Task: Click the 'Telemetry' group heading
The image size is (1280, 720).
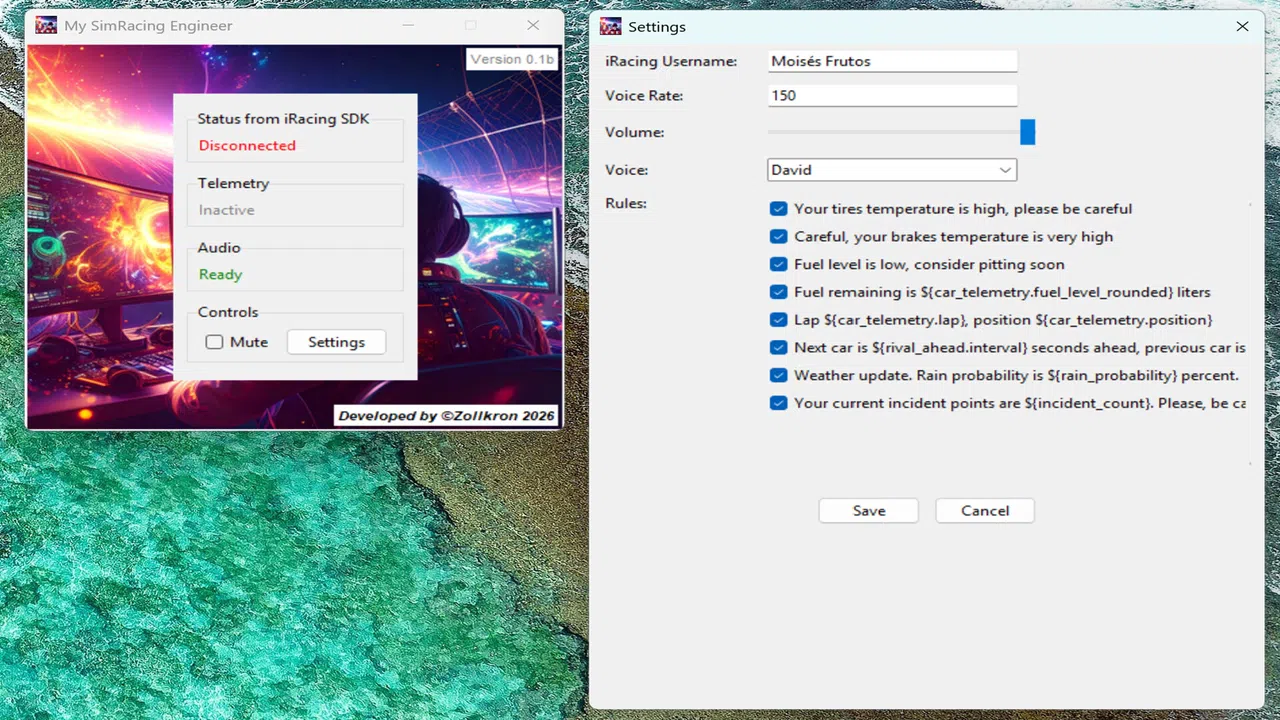Action: 233,184
